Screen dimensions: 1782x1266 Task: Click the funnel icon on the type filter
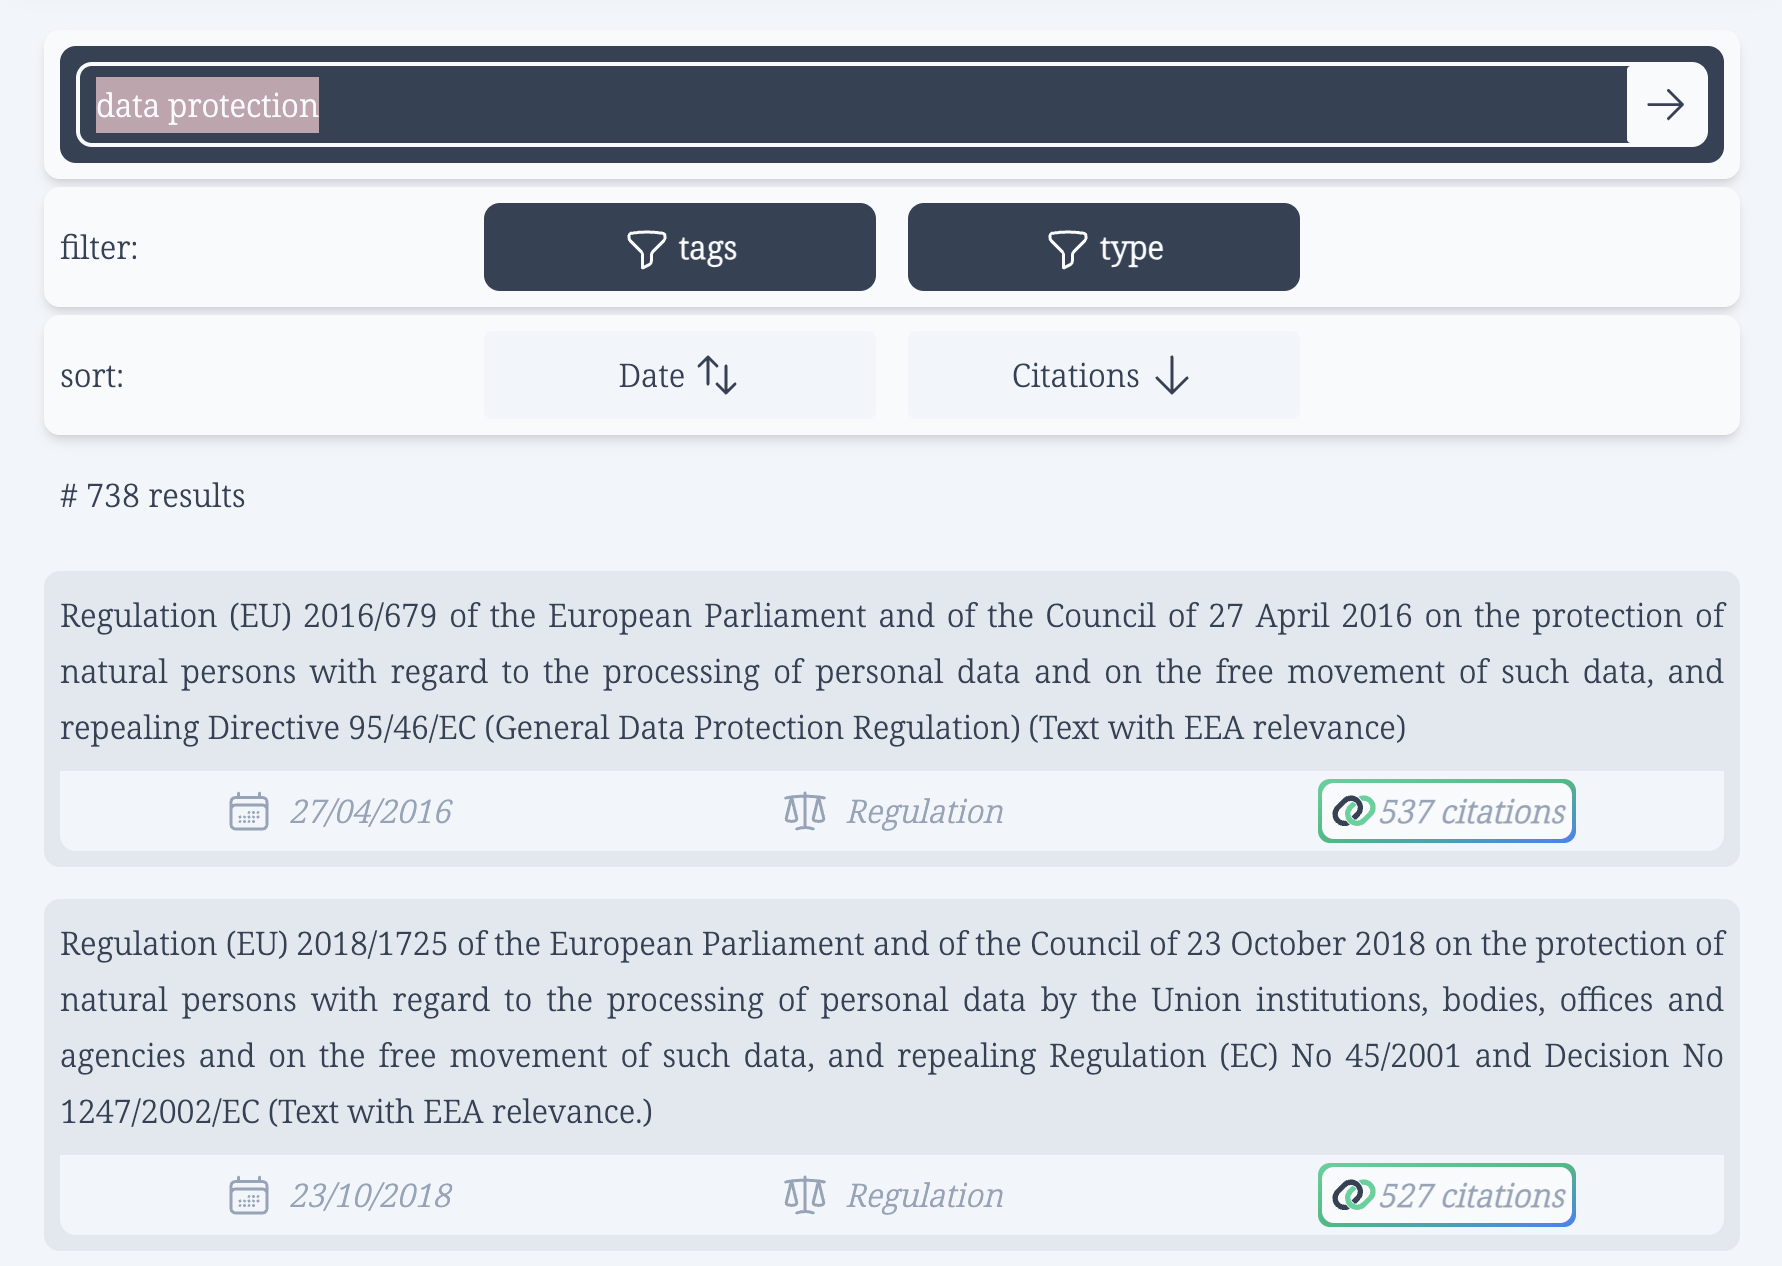[1067, 248]
